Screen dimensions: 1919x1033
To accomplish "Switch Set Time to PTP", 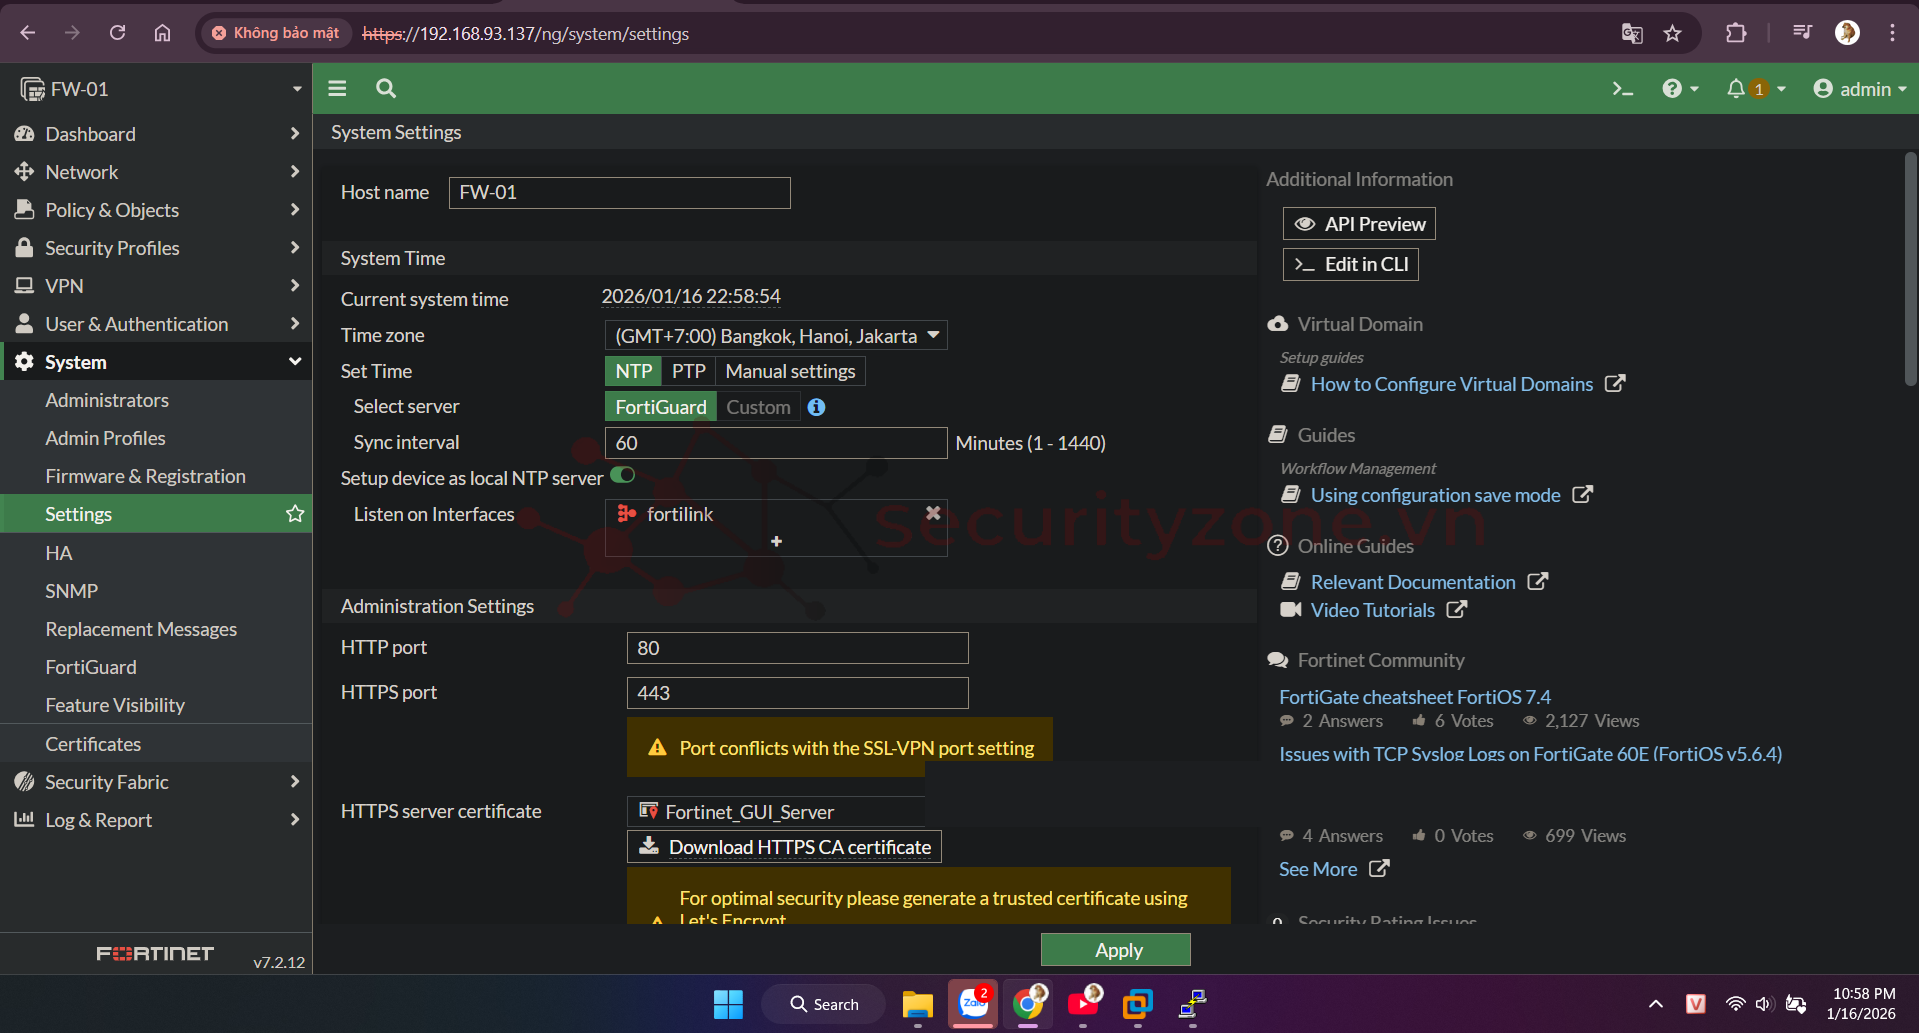I will 687,370.
